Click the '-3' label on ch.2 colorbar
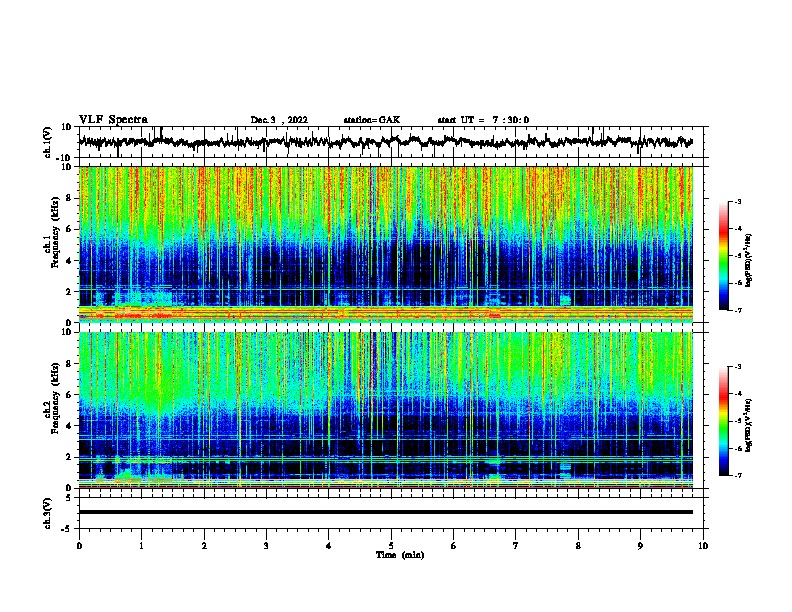 738,367
